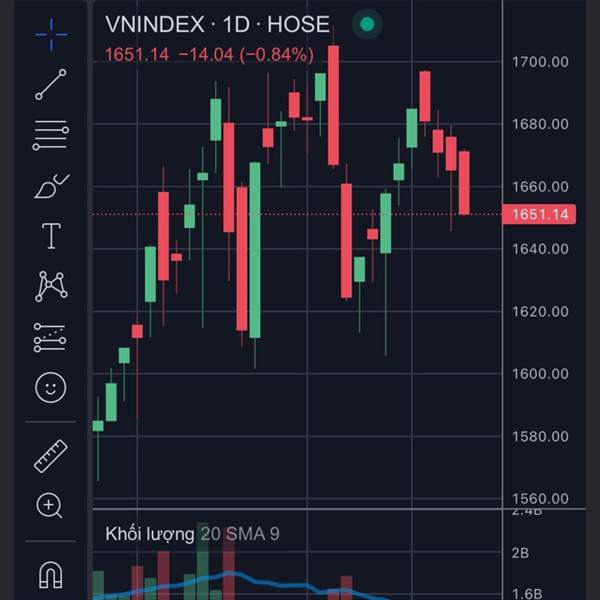Select the brush drawing tool

tap(51, 186)
